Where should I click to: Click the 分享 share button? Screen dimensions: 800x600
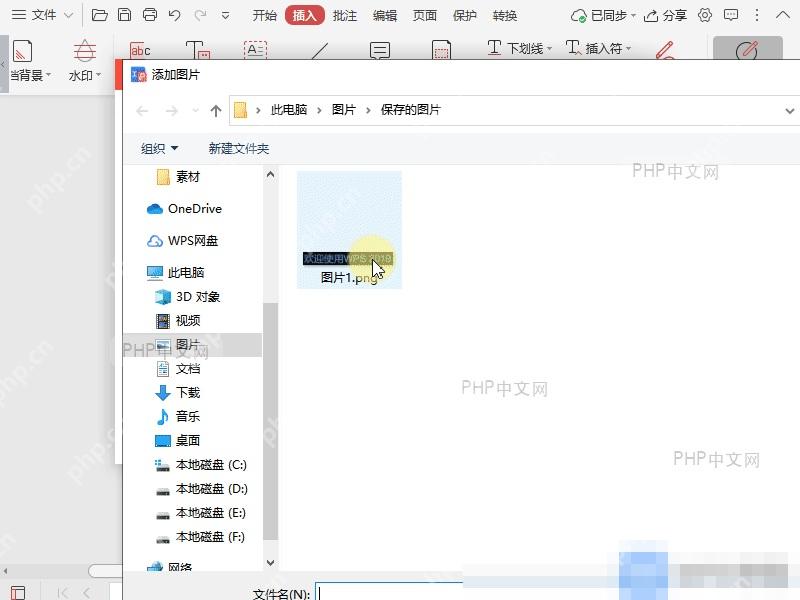(665, 16)
